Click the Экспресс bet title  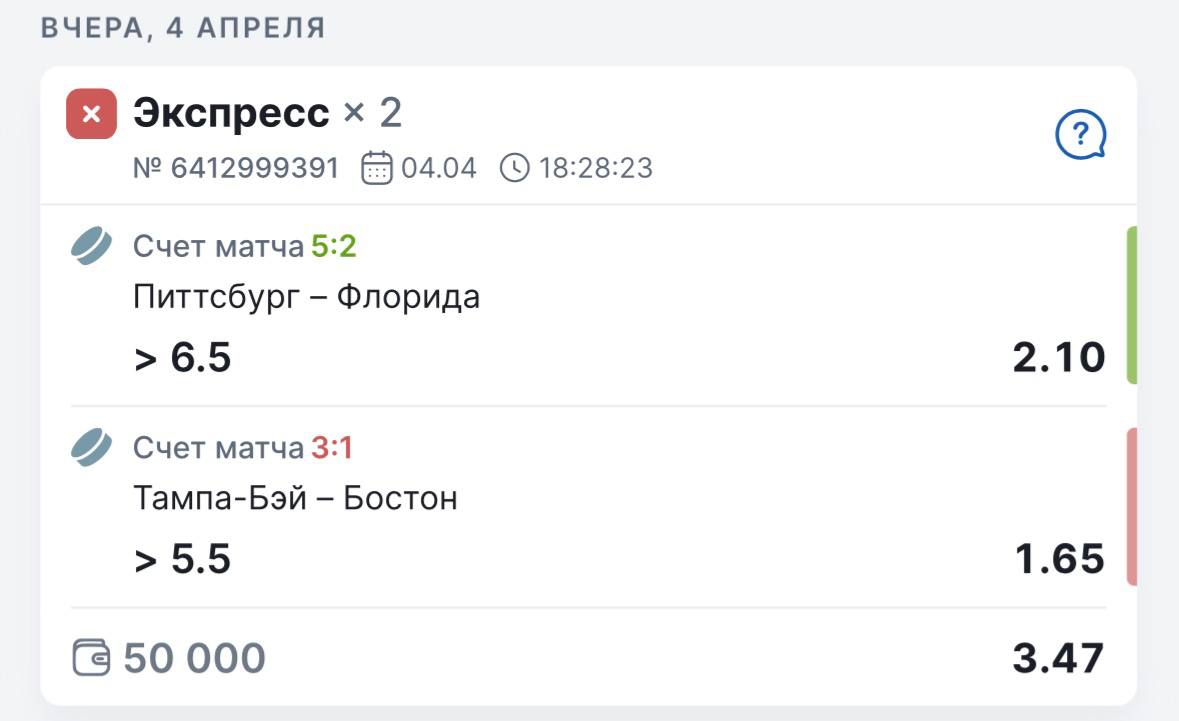[231, 114]
